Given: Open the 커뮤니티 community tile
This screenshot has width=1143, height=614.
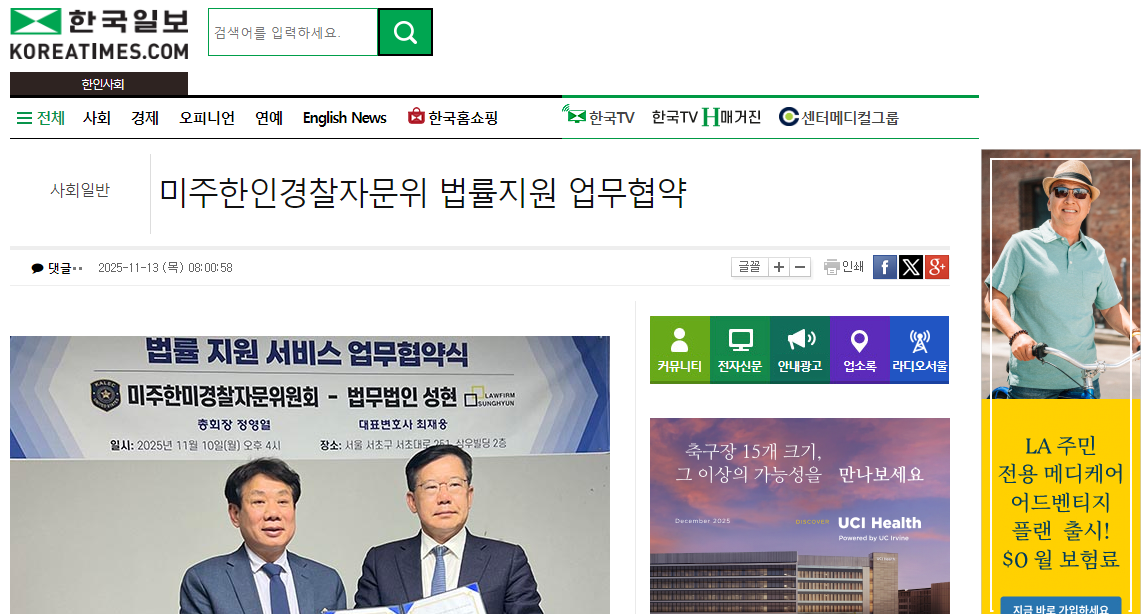Looking at the screenshot, I should click(679, 349).
